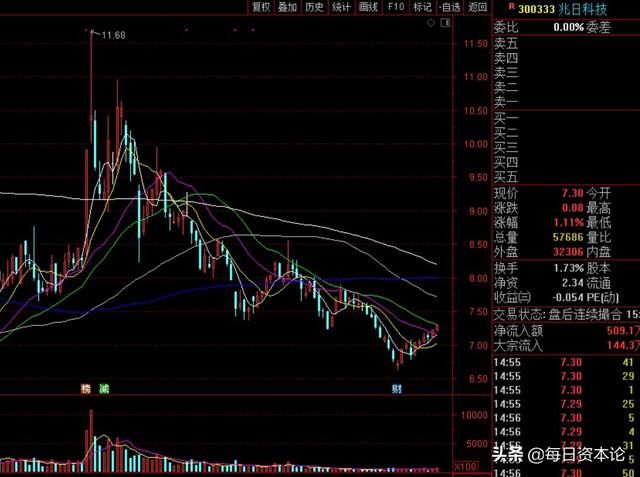Screen dimensions: 640x477
Task: Click the 标记 mark button
Action: click(423, 7)
